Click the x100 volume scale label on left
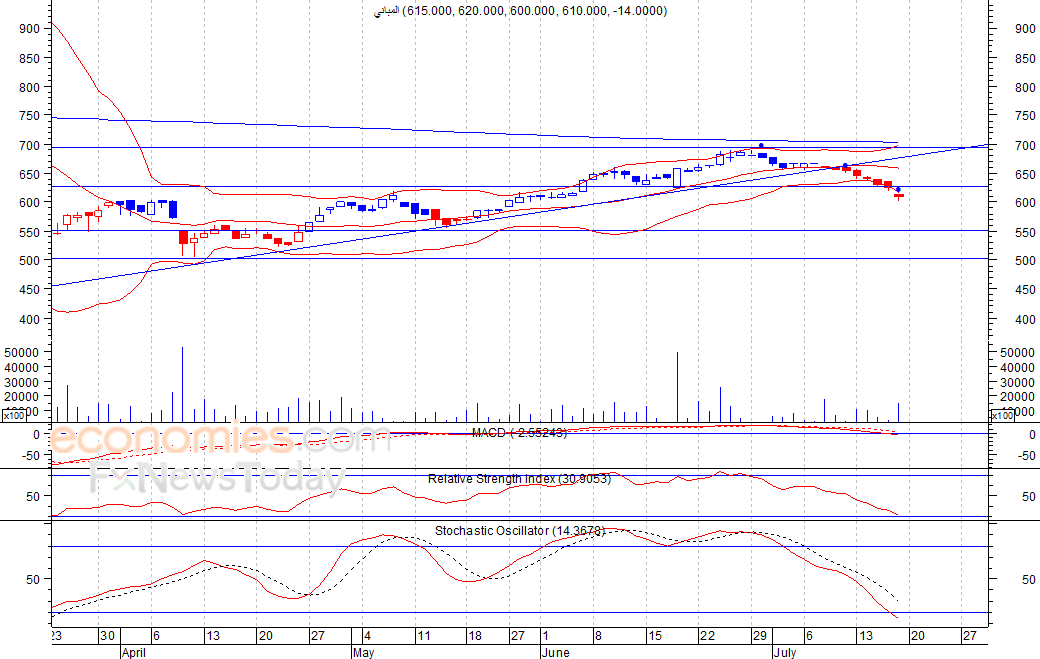Screen dimensions: 1040x659 coord(14,417)
